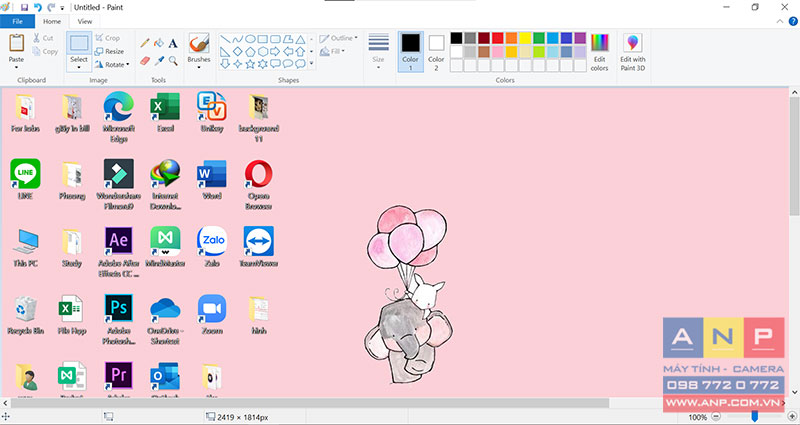The width and height of the screenshot is (800, 425).
Task: Pick the Diamond shape
Action: (238, 52)
